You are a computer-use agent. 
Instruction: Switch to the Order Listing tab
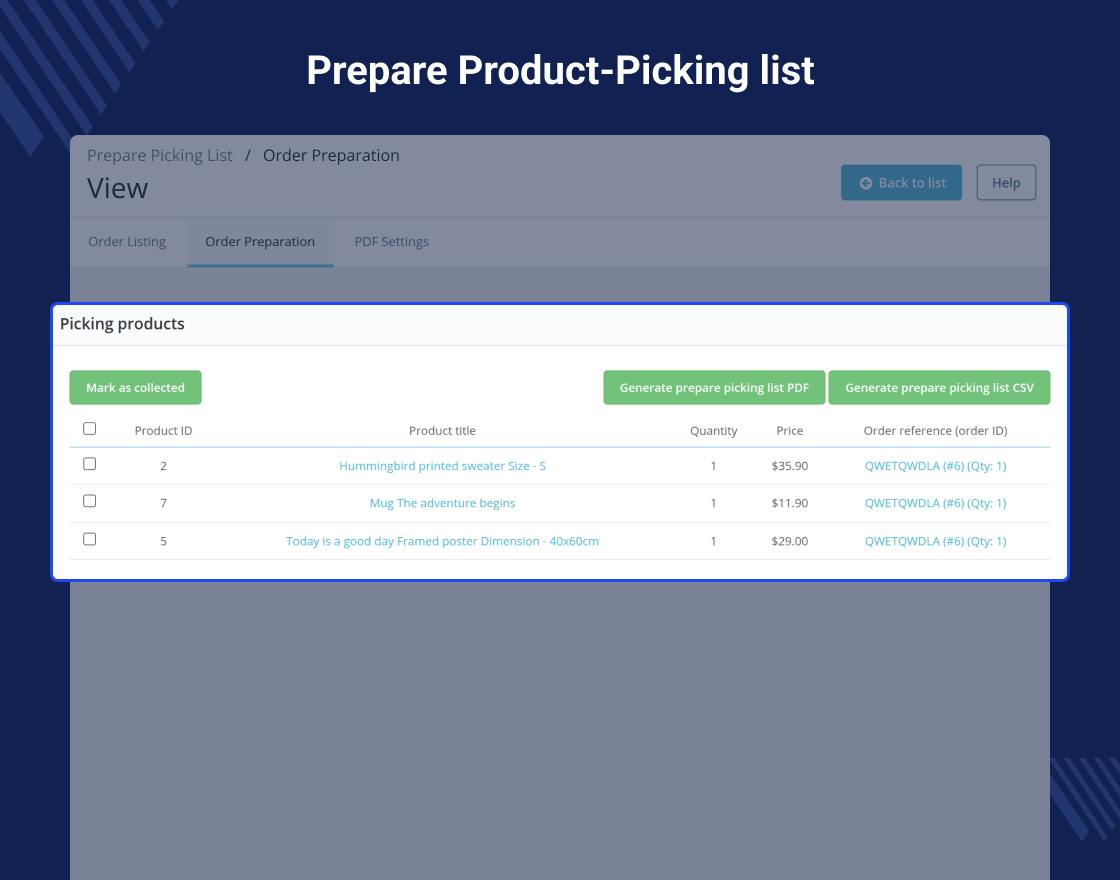(x=127, y=241)
